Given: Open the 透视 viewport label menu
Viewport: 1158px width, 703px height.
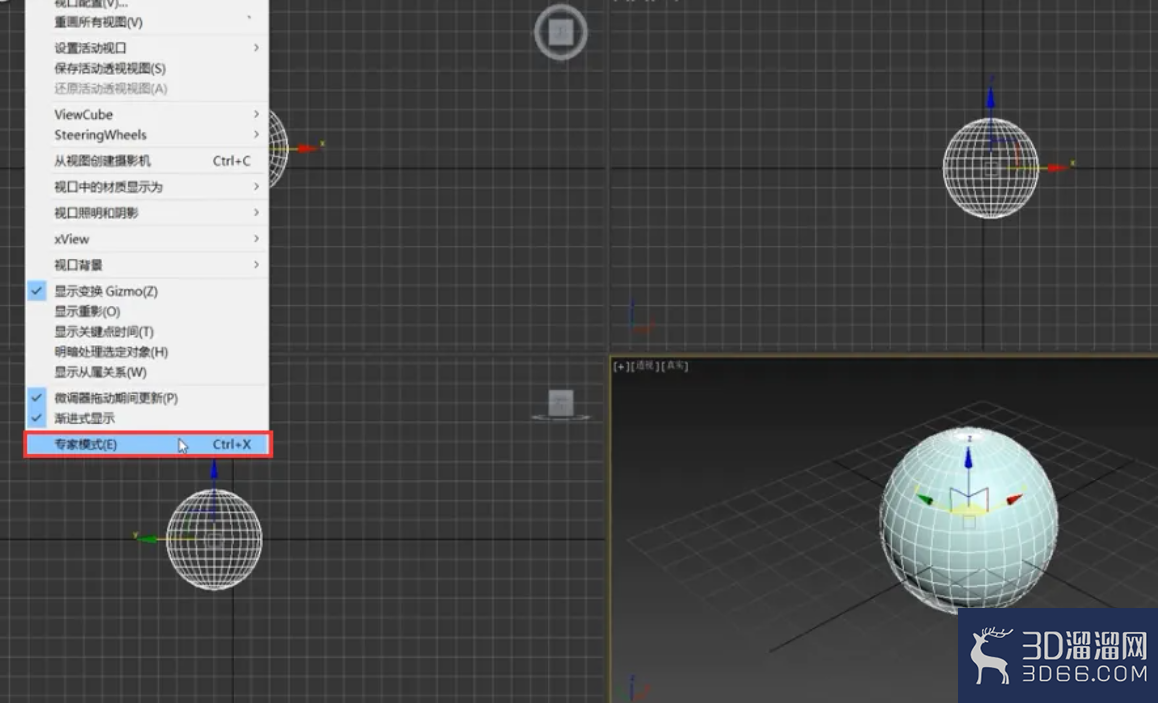Looking at the screenshot, I should point(645,366).
